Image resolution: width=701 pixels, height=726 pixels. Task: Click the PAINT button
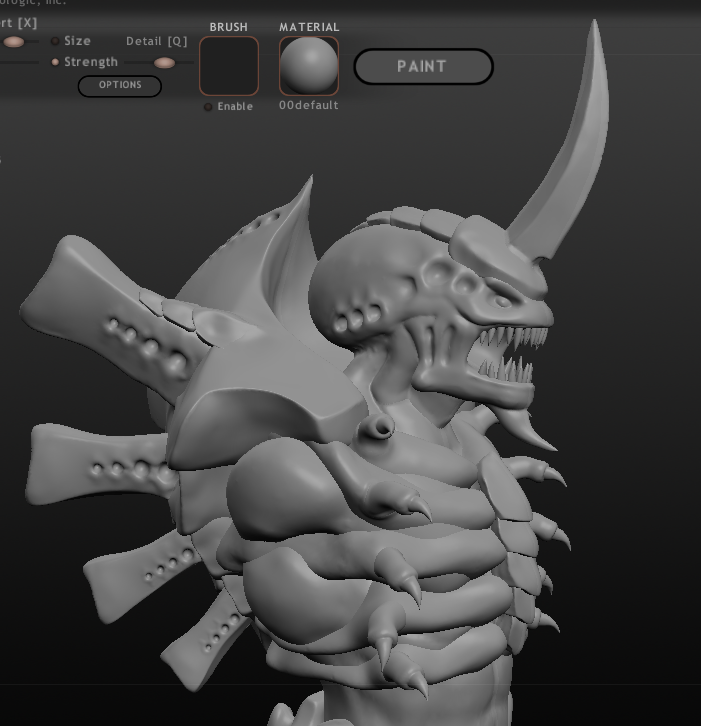(423, 67)
